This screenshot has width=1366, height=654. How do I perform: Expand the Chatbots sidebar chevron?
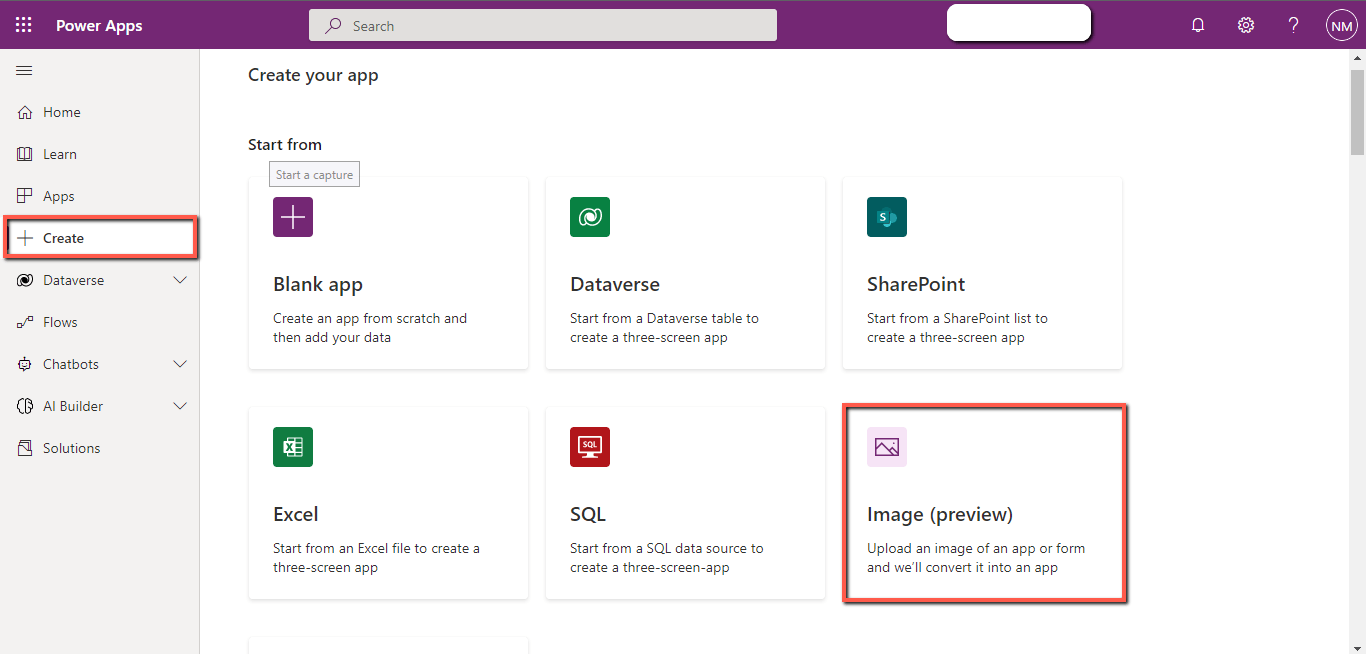(x=180, y=364)
